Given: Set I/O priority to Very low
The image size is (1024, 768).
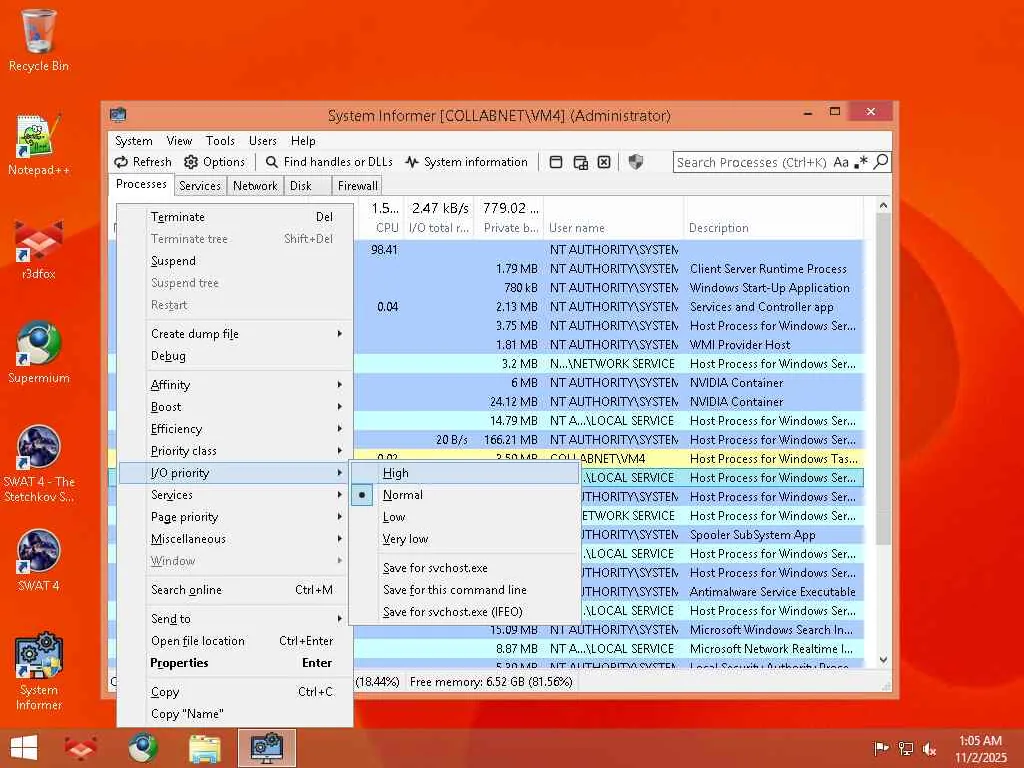Looking at the screenshot, I should click(x=464, y=539).
